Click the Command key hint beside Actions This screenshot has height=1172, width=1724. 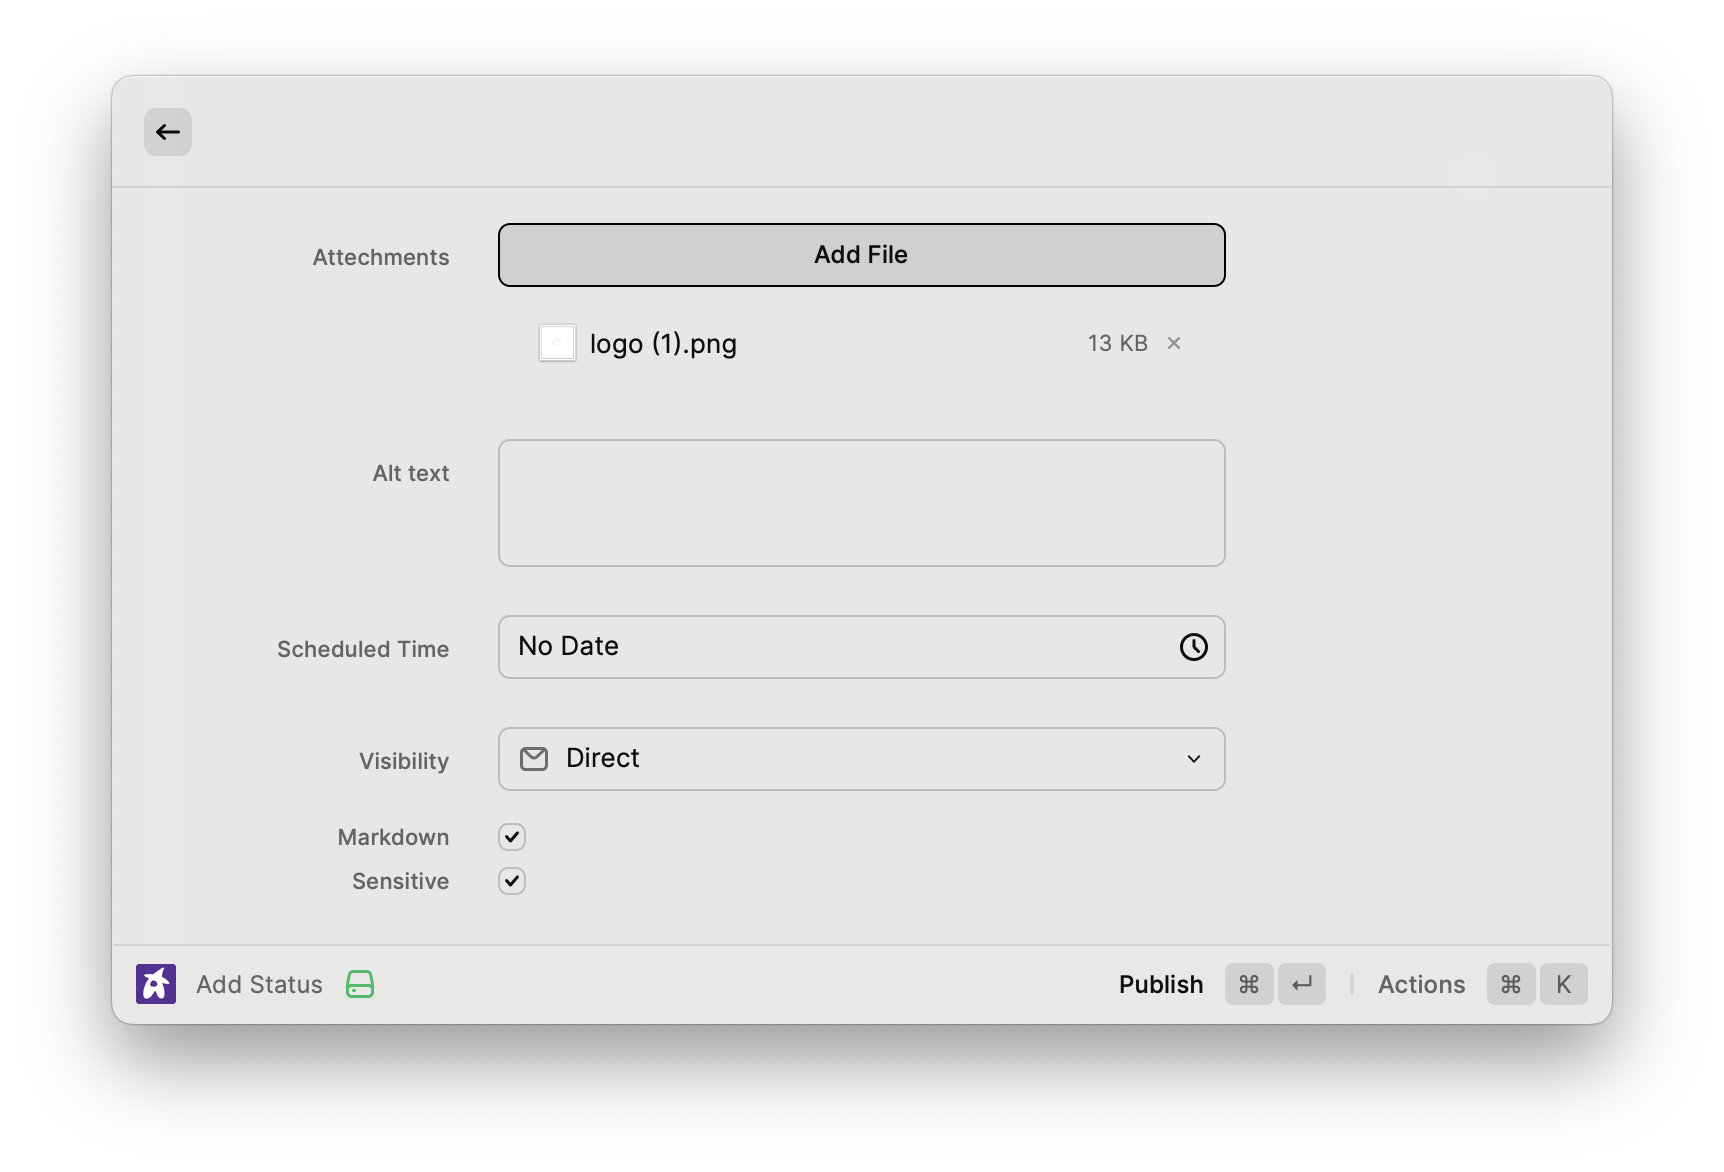point(1511,984)
